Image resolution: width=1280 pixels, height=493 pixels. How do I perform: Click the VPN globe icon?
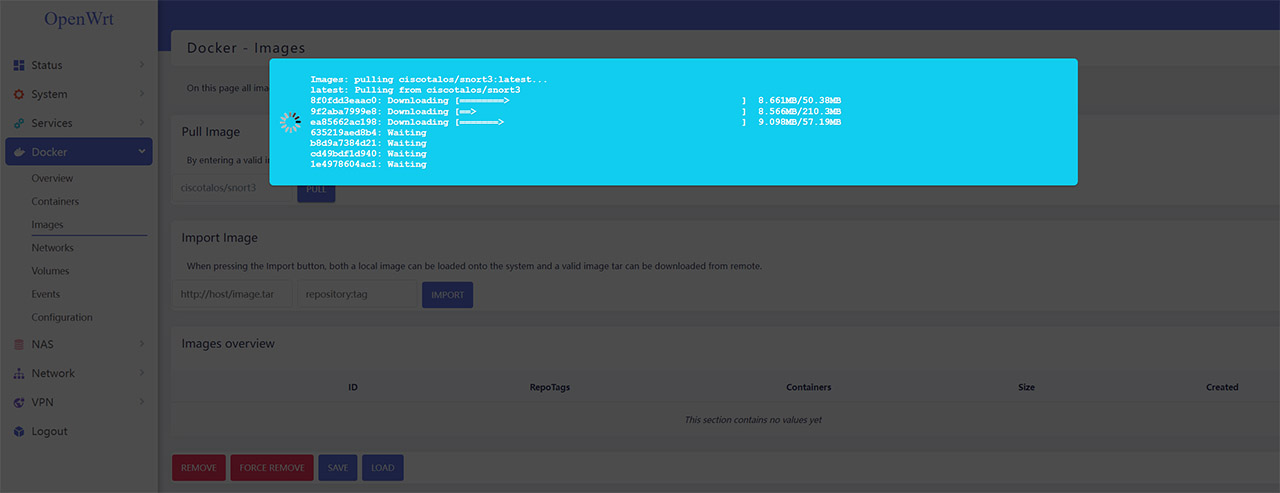(19, 402)
